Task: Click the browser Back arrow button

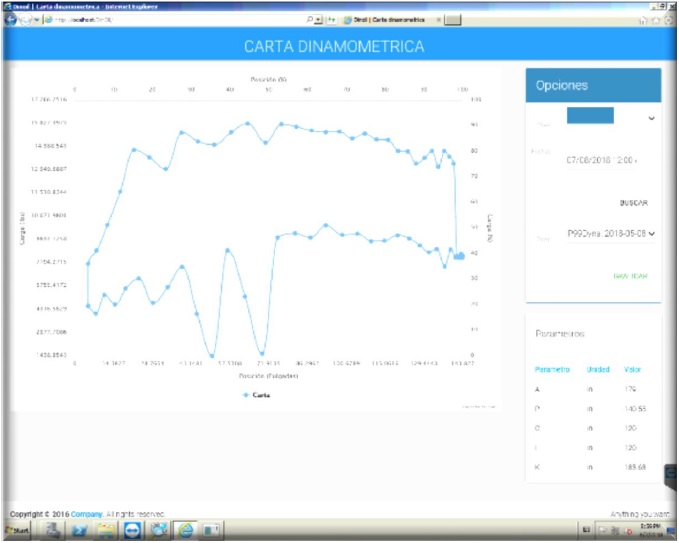Action: click(12, 19)
